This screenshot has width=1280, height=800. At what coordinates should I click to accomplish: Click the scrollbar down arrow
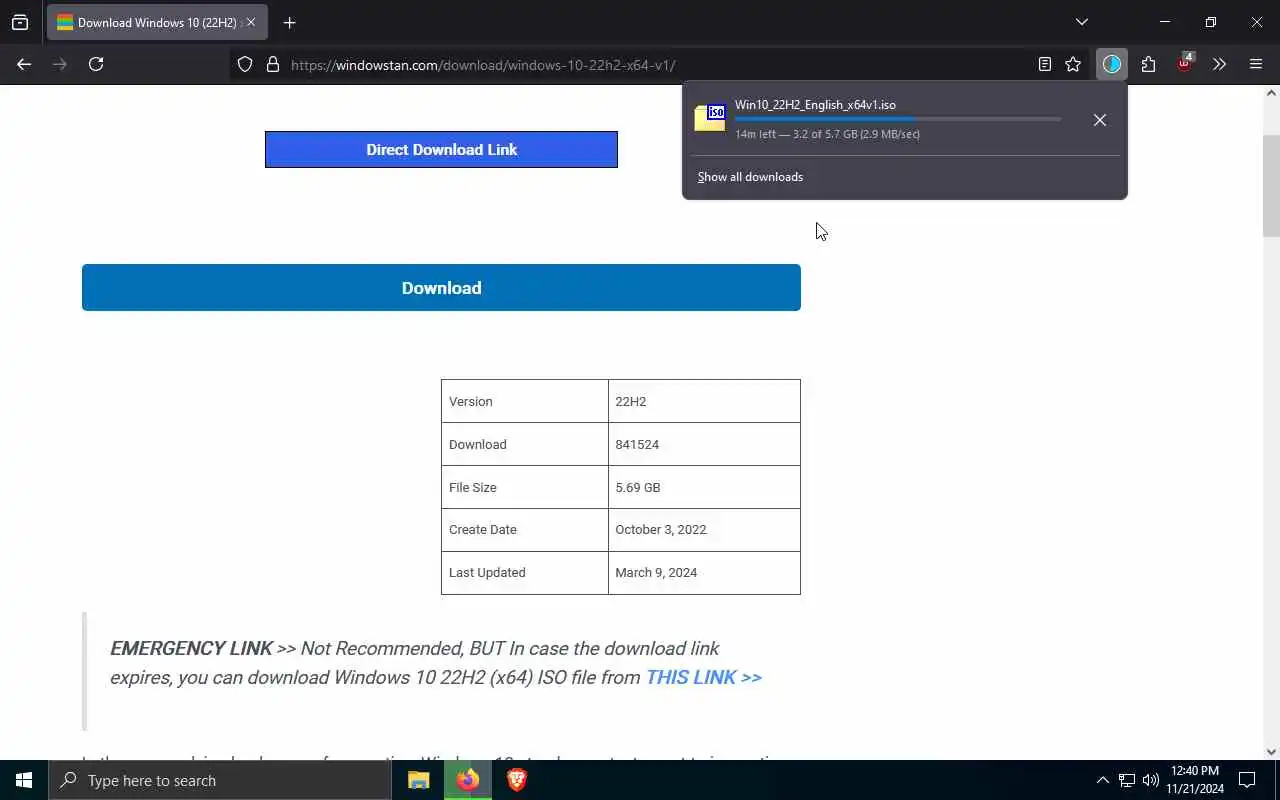point(1271,752)
